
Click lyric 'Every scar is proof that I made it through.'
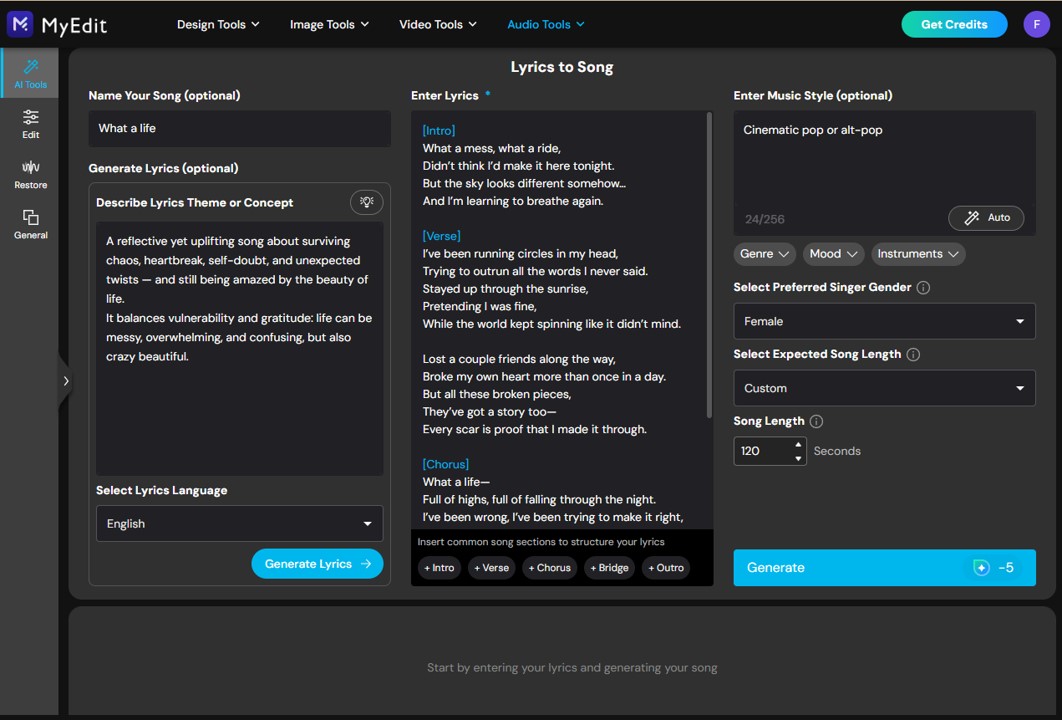534,429
